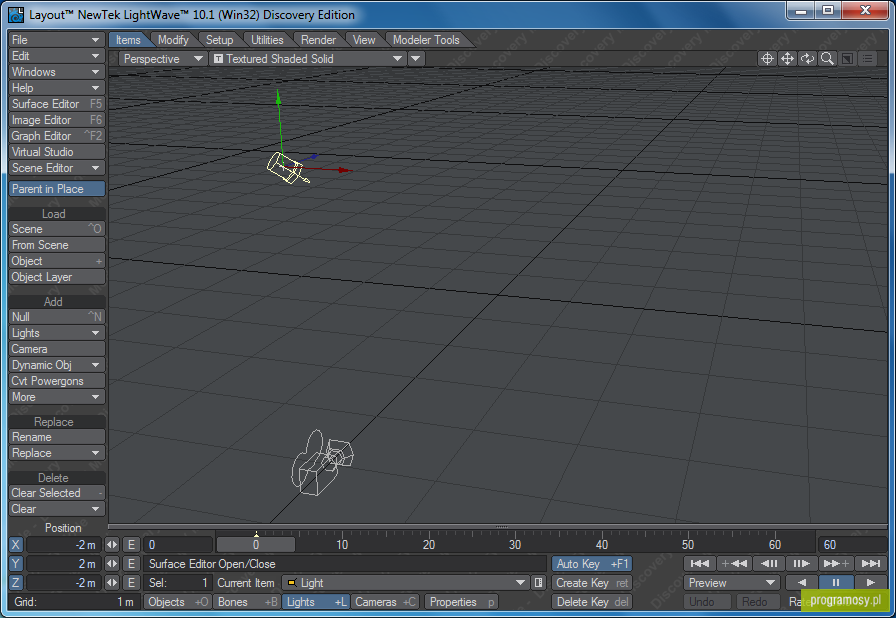Image resolution: width=896 pixels, height=618 pixels.
Task: Expand the Scene Editor dropdown
Action: [x=57, y=167]
